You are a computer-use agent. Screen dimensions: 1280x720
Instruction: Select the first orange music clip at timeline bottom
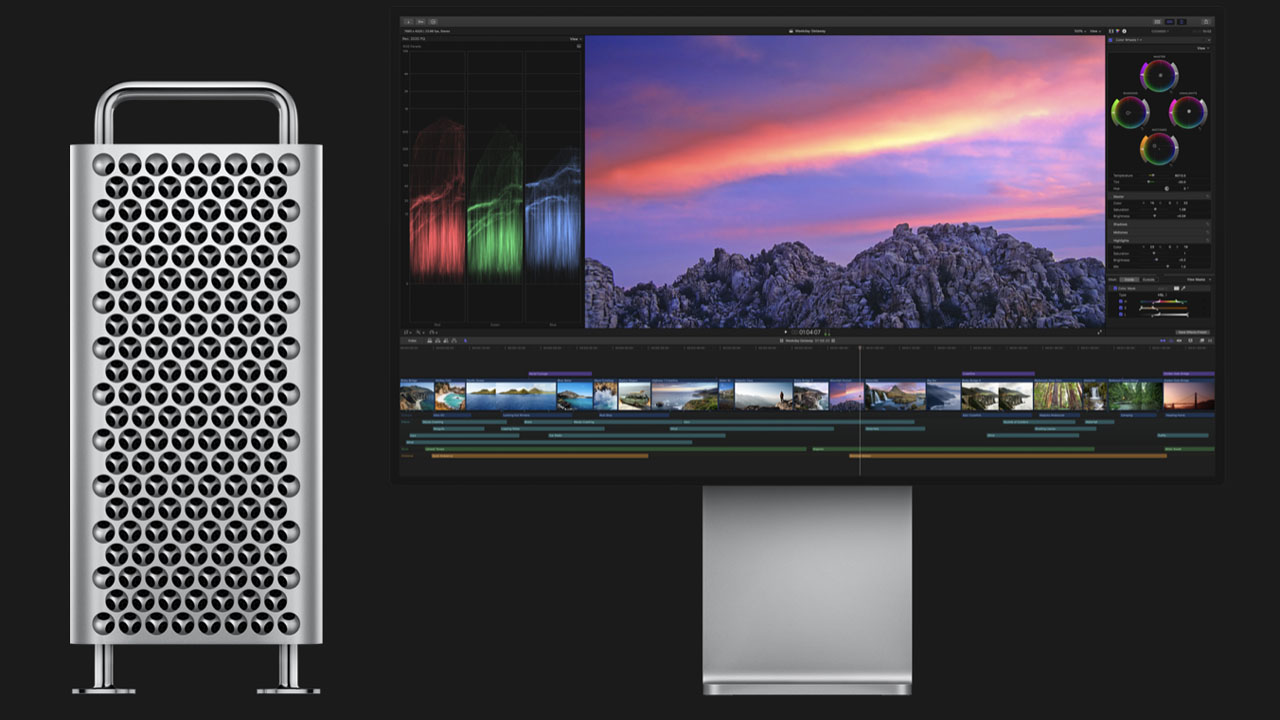pos(540,456)
